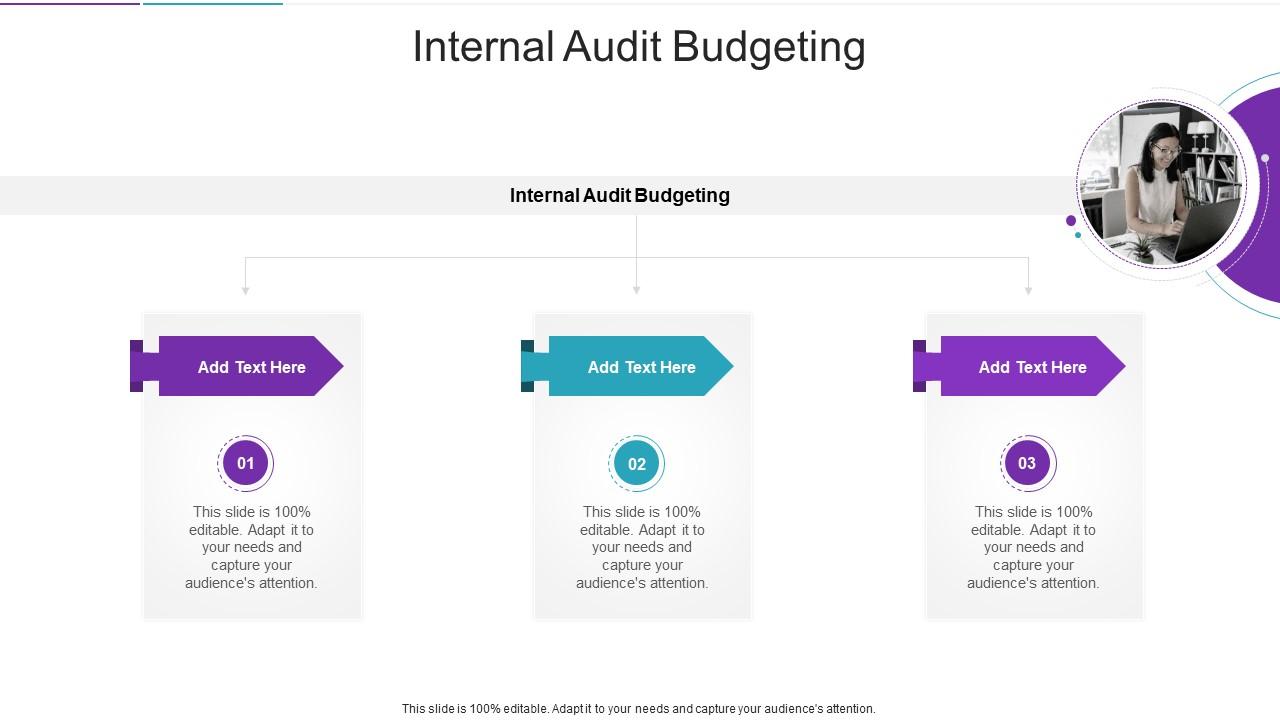The image size is (1280, 720).
Task: Select the Internal Audit Budgeting header bar
Action: 620,195
